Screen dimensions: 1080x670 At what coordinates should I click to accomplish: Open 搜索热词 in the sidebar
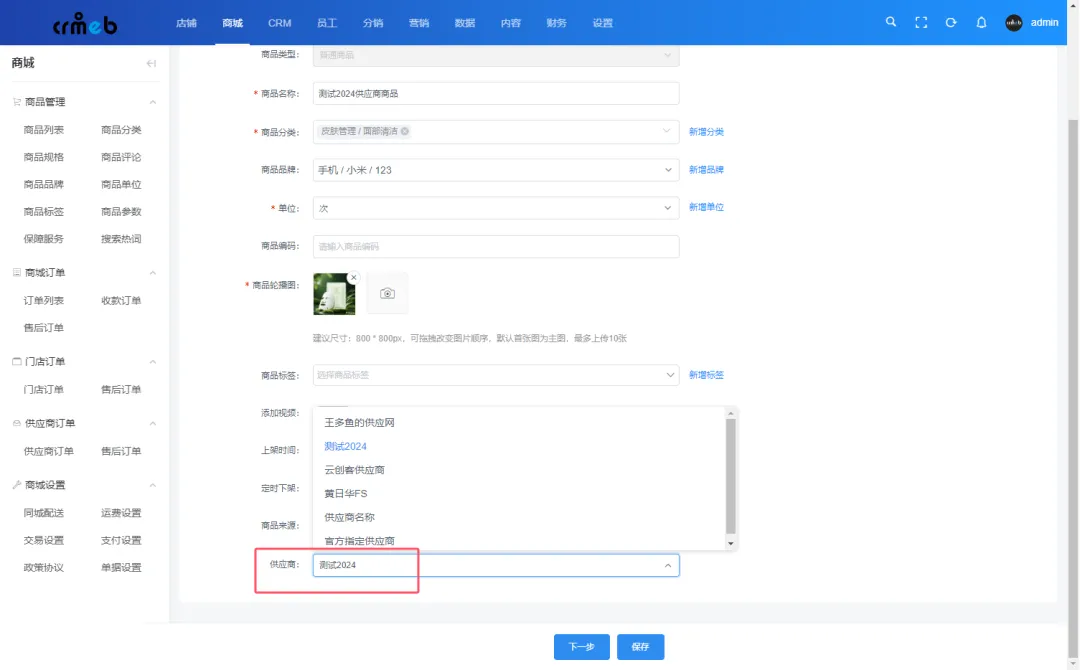pos(121,239)
